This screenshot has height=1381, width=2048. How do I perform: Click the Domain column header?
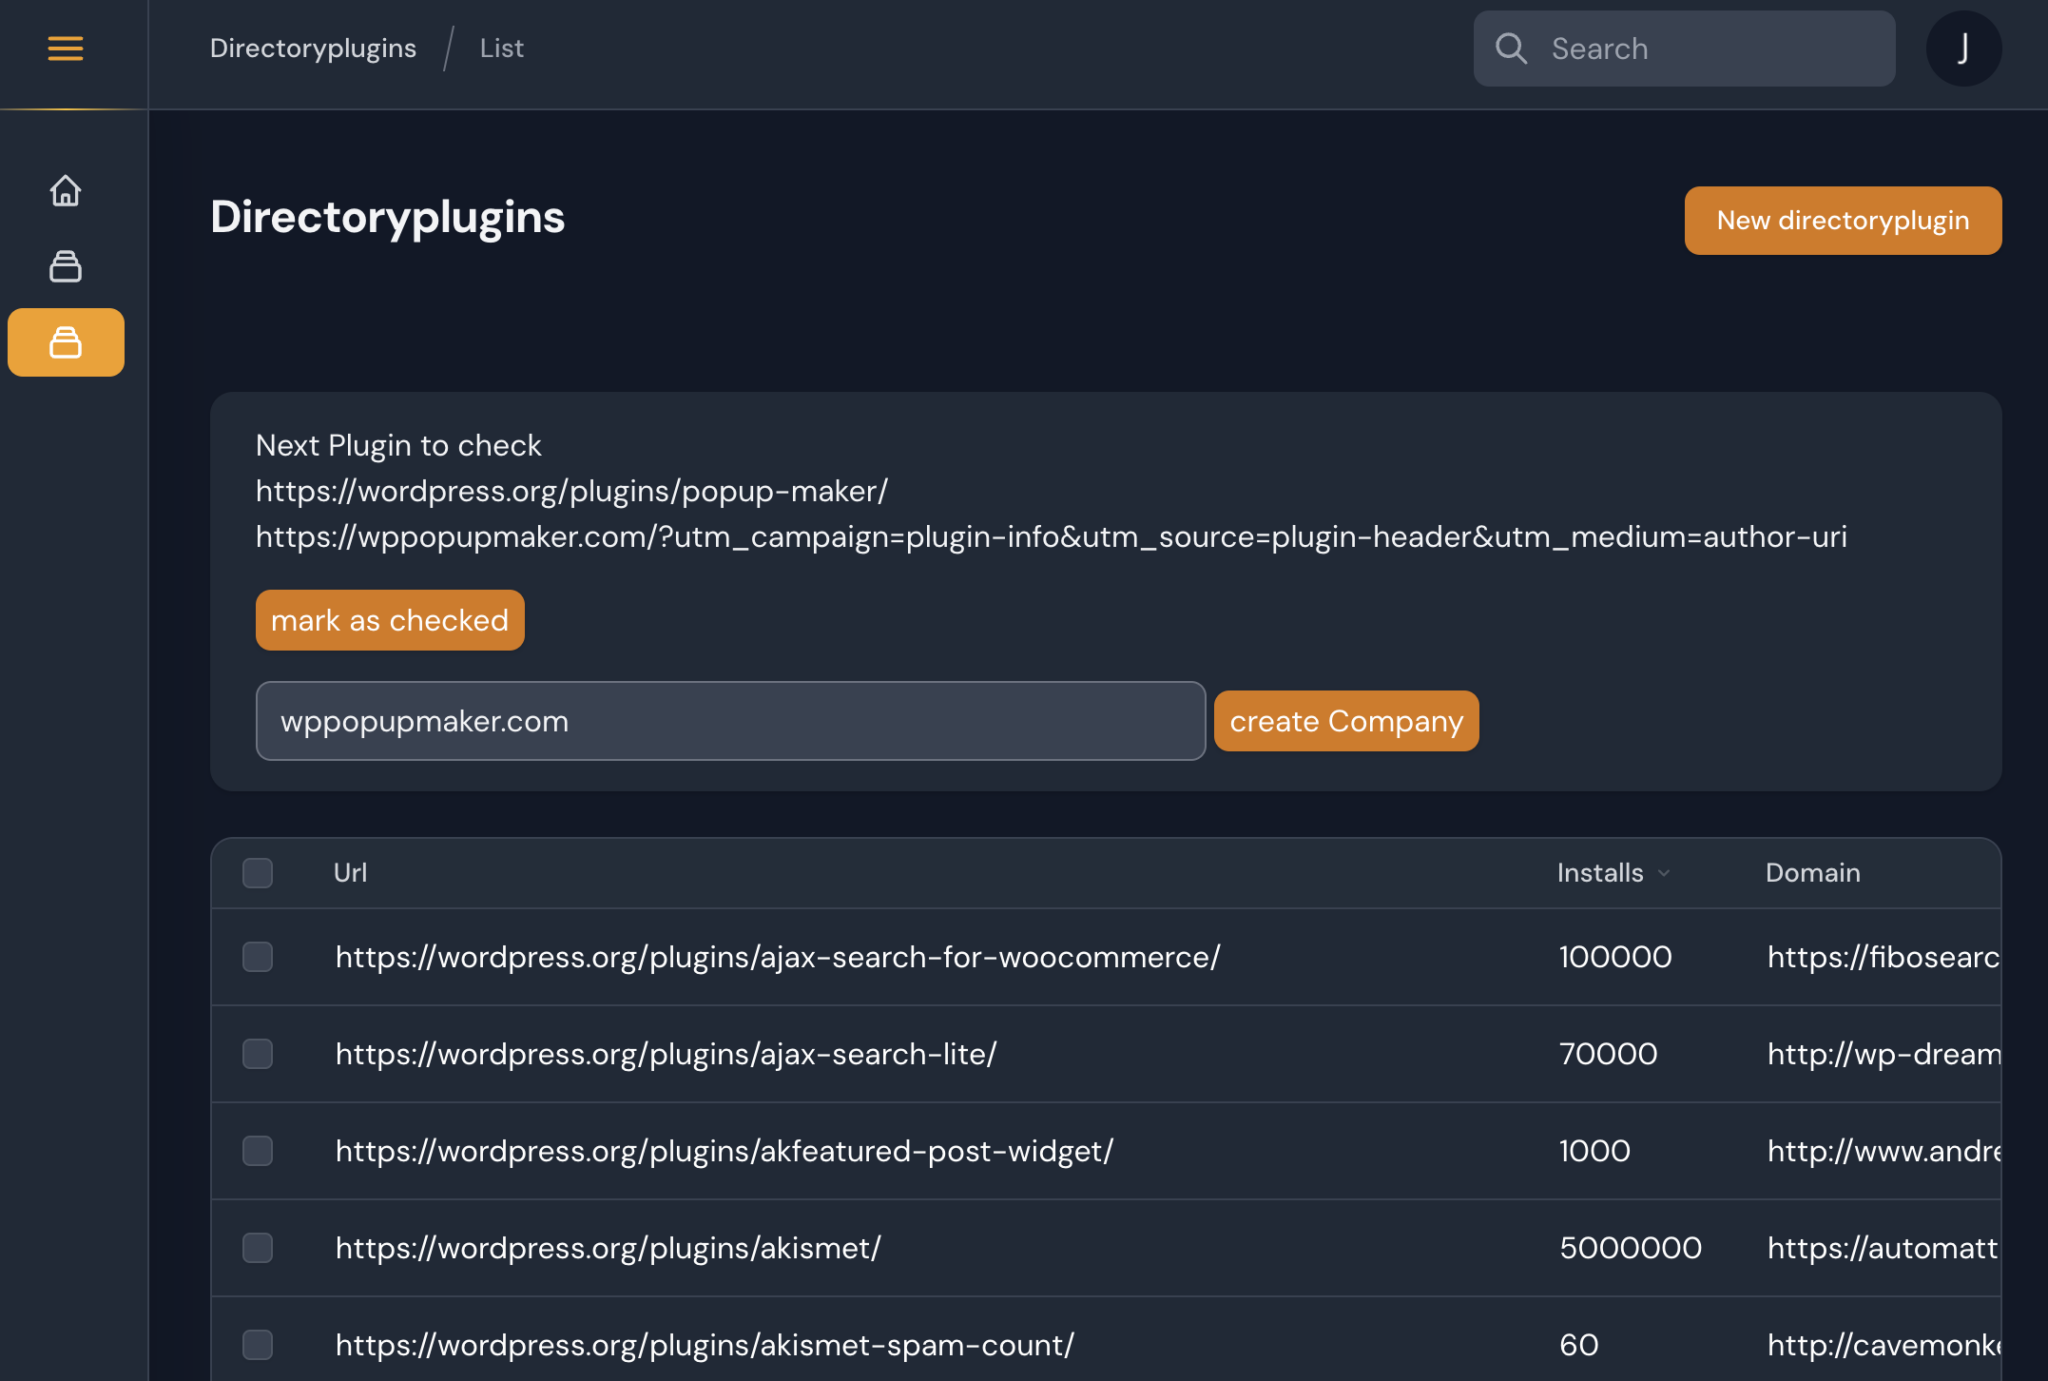[1812, 872]
